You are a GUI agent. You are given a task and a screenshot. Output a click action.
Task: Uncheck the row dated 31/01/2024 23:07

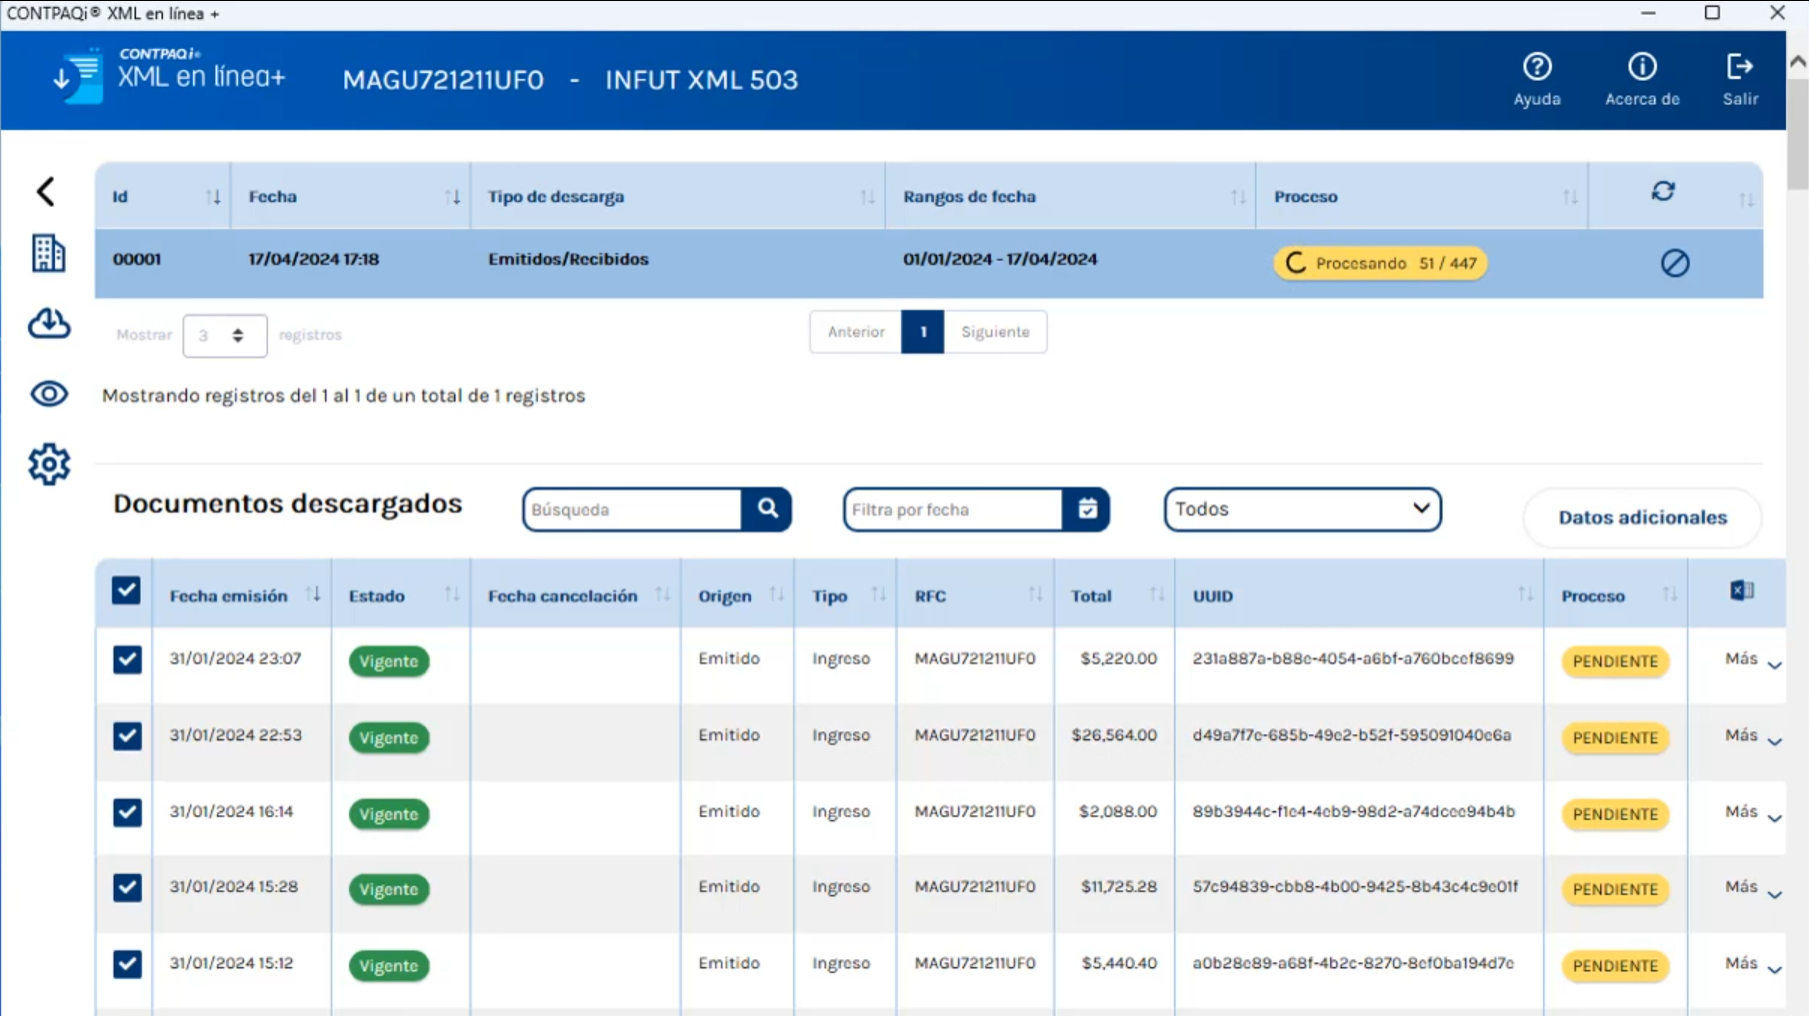pos(127,660)
